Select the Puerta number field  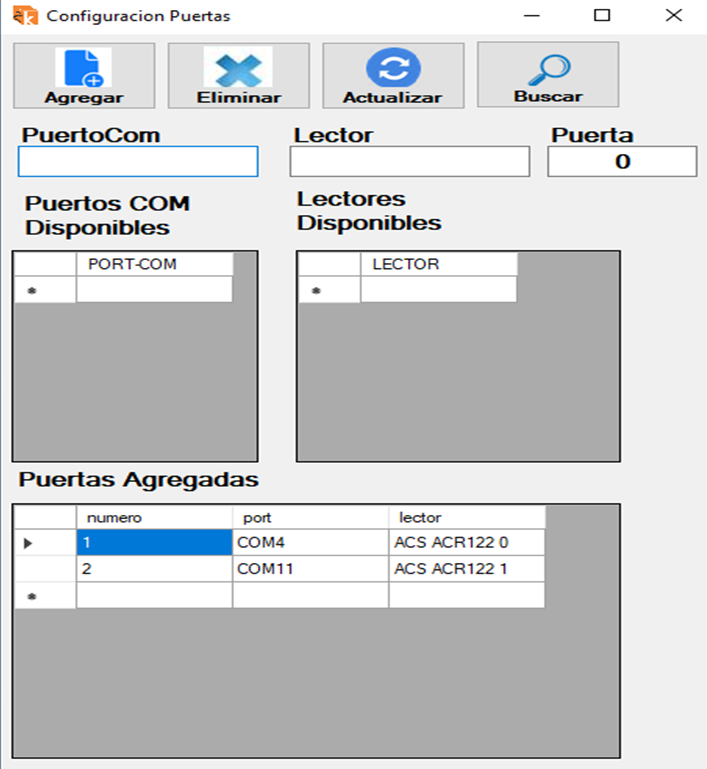point(622,162)
